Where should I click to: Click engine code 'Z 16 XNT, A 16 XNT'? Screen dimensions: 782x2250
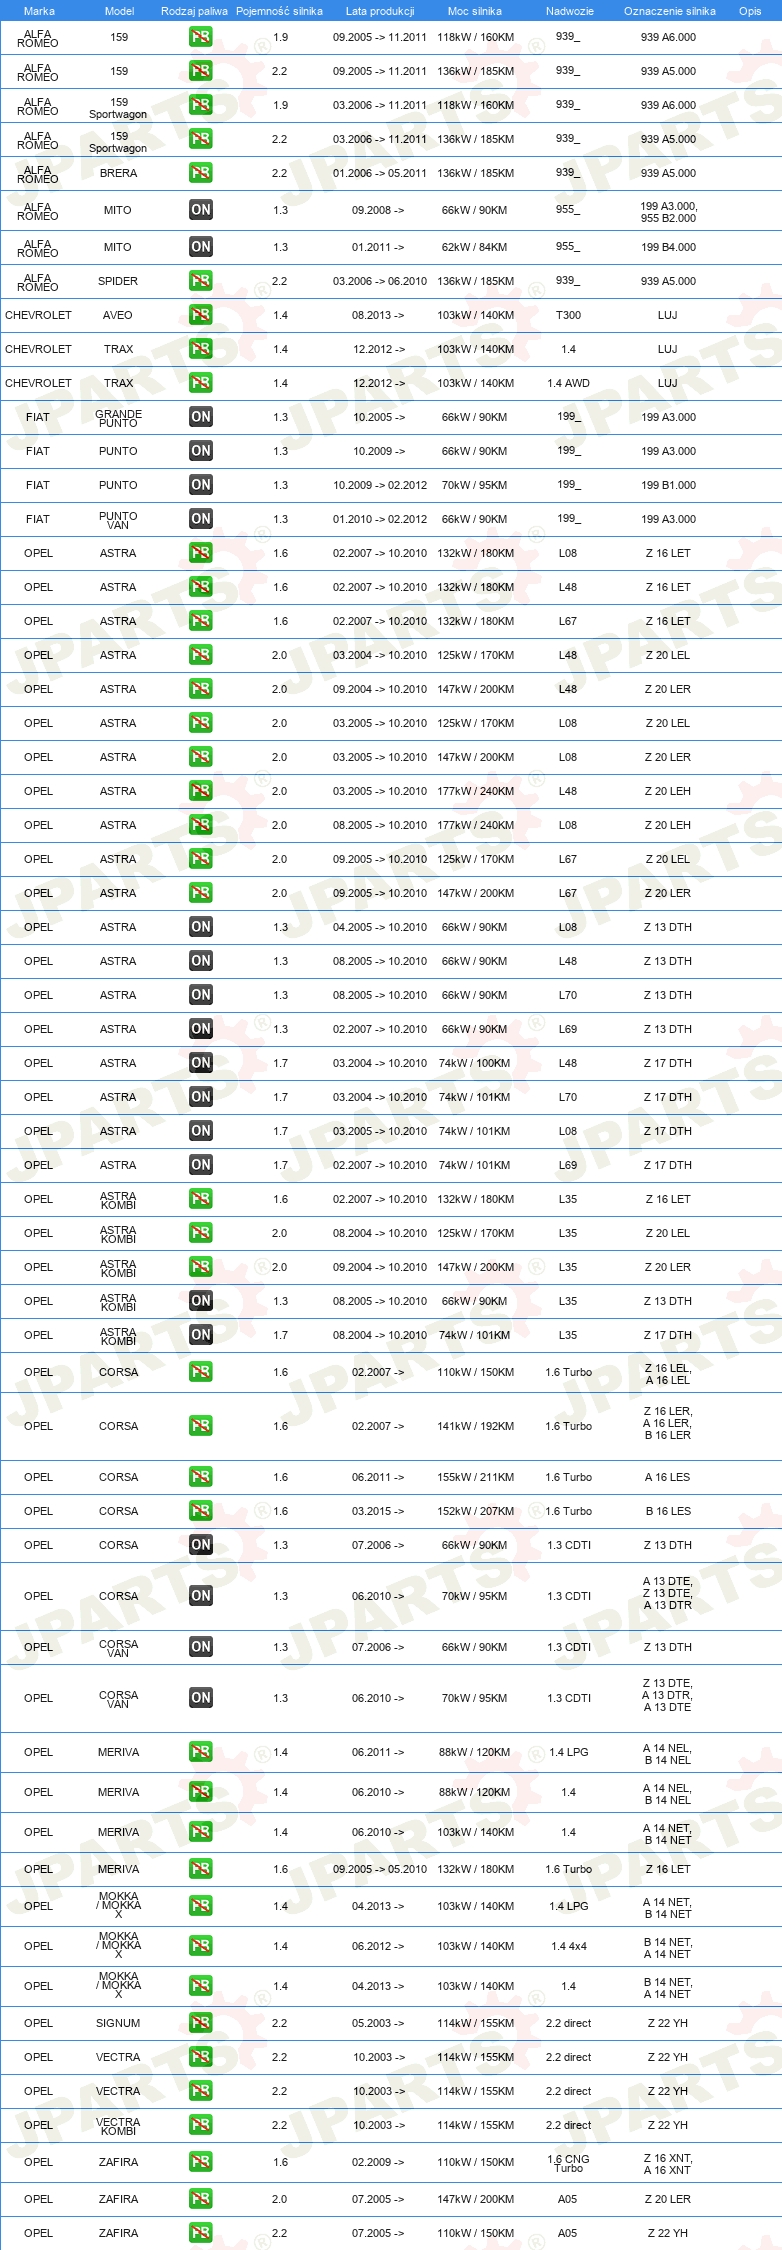[x=668, y=2163]
